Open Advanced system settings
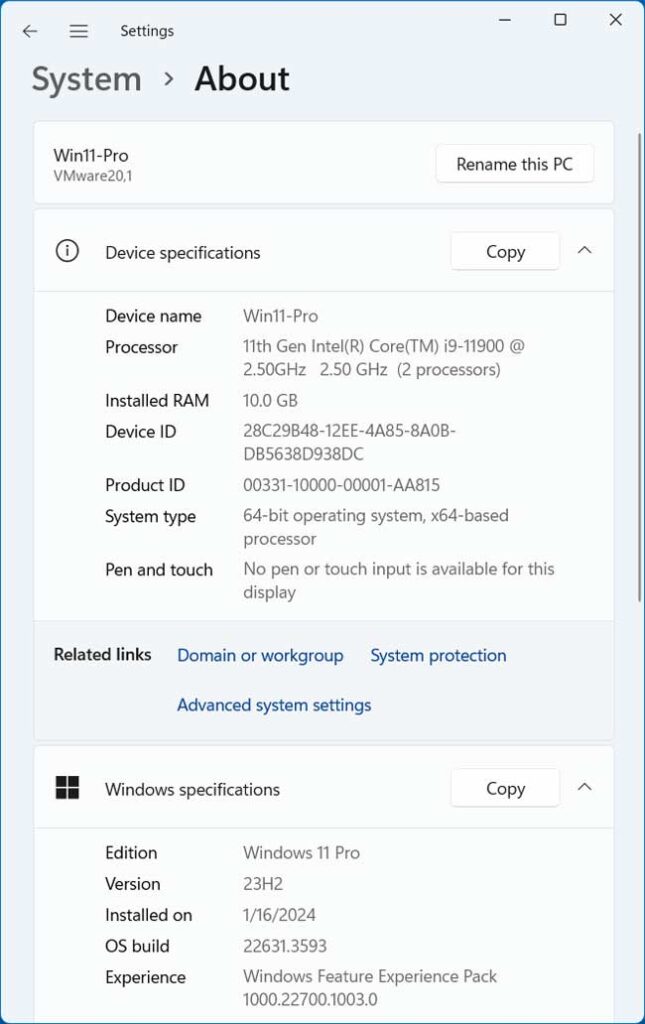This screenshot has height=1024, width=645. (x=272, y=705)
